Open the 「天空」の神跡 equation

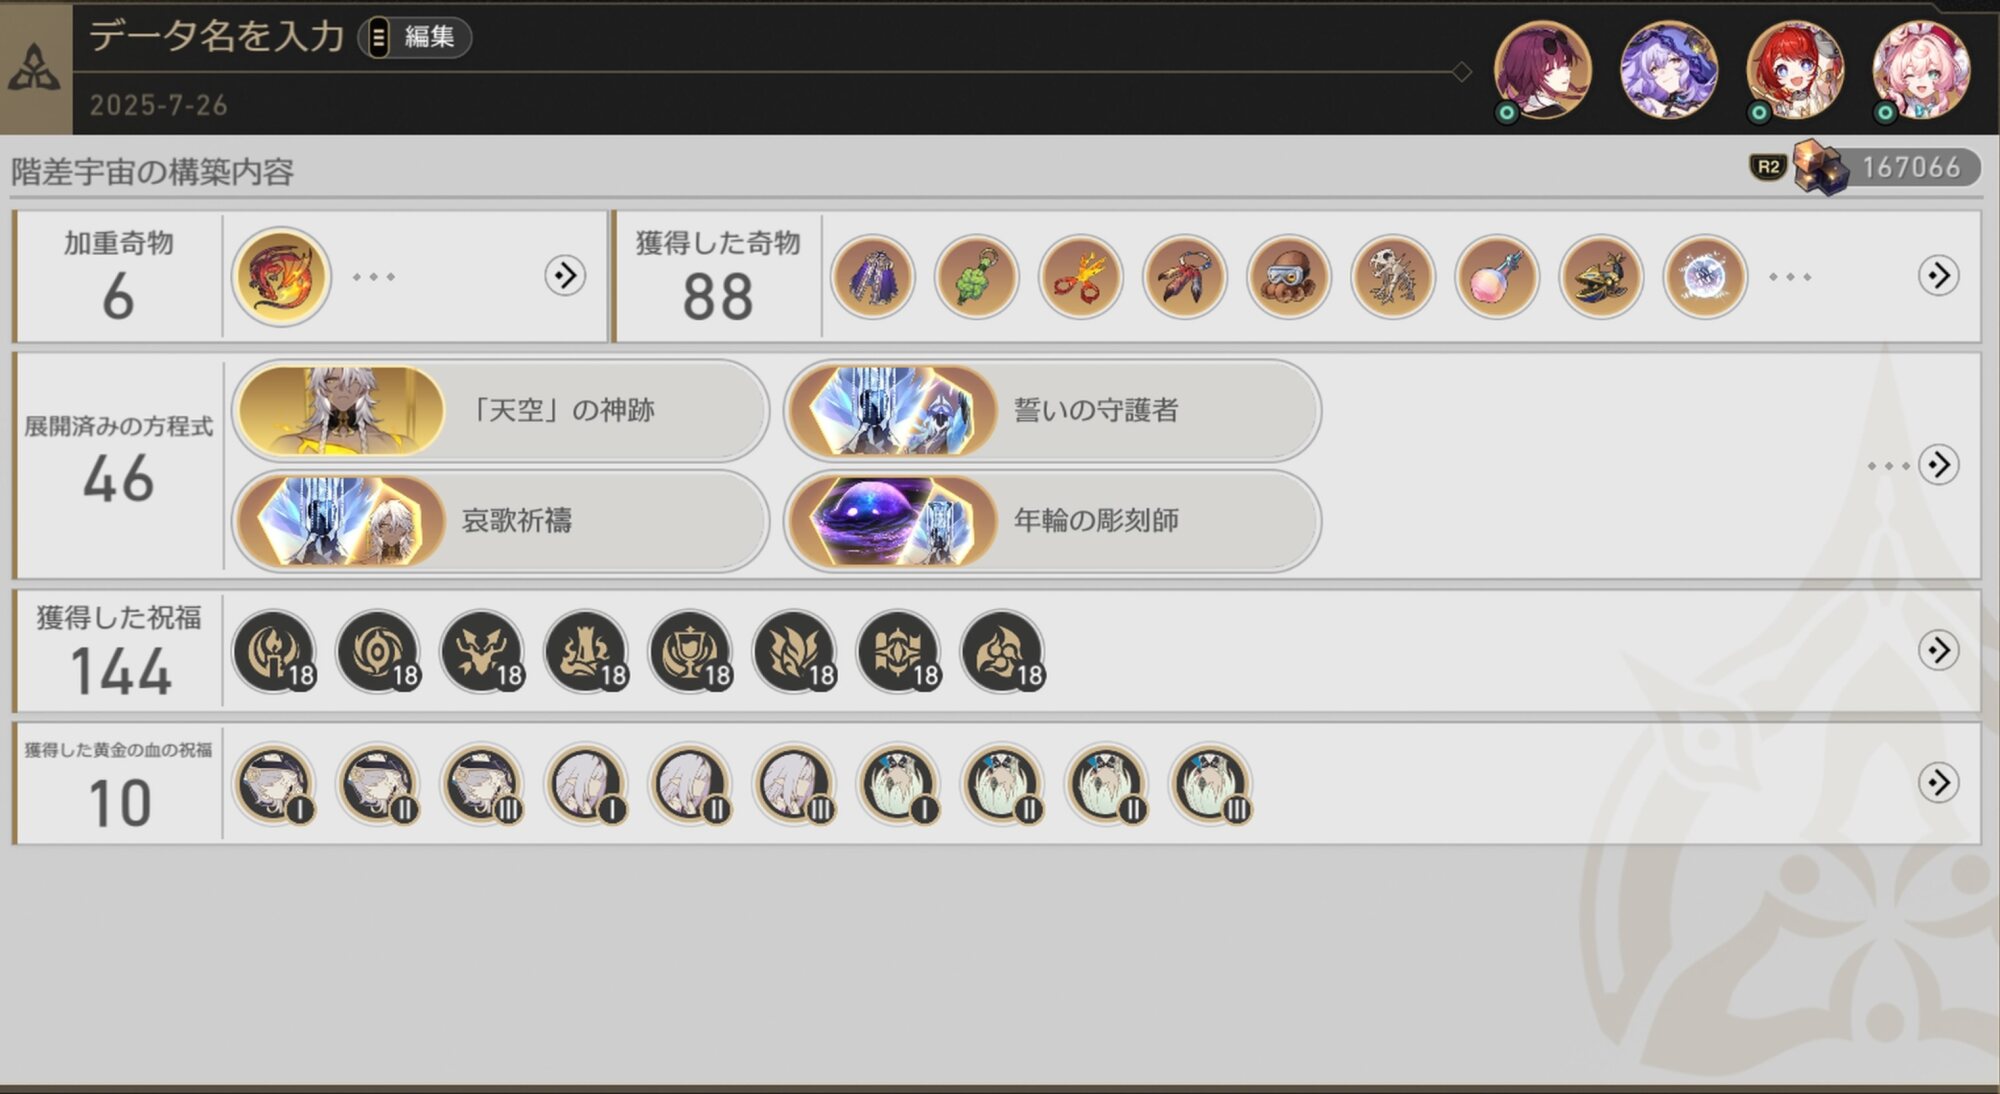point(500,410)
